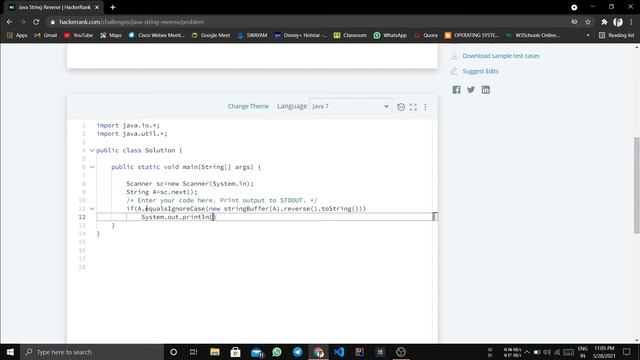This screenshot has height=360, width=640.
Task: Show hidden system tray icons
Action: tap(527, 352)
